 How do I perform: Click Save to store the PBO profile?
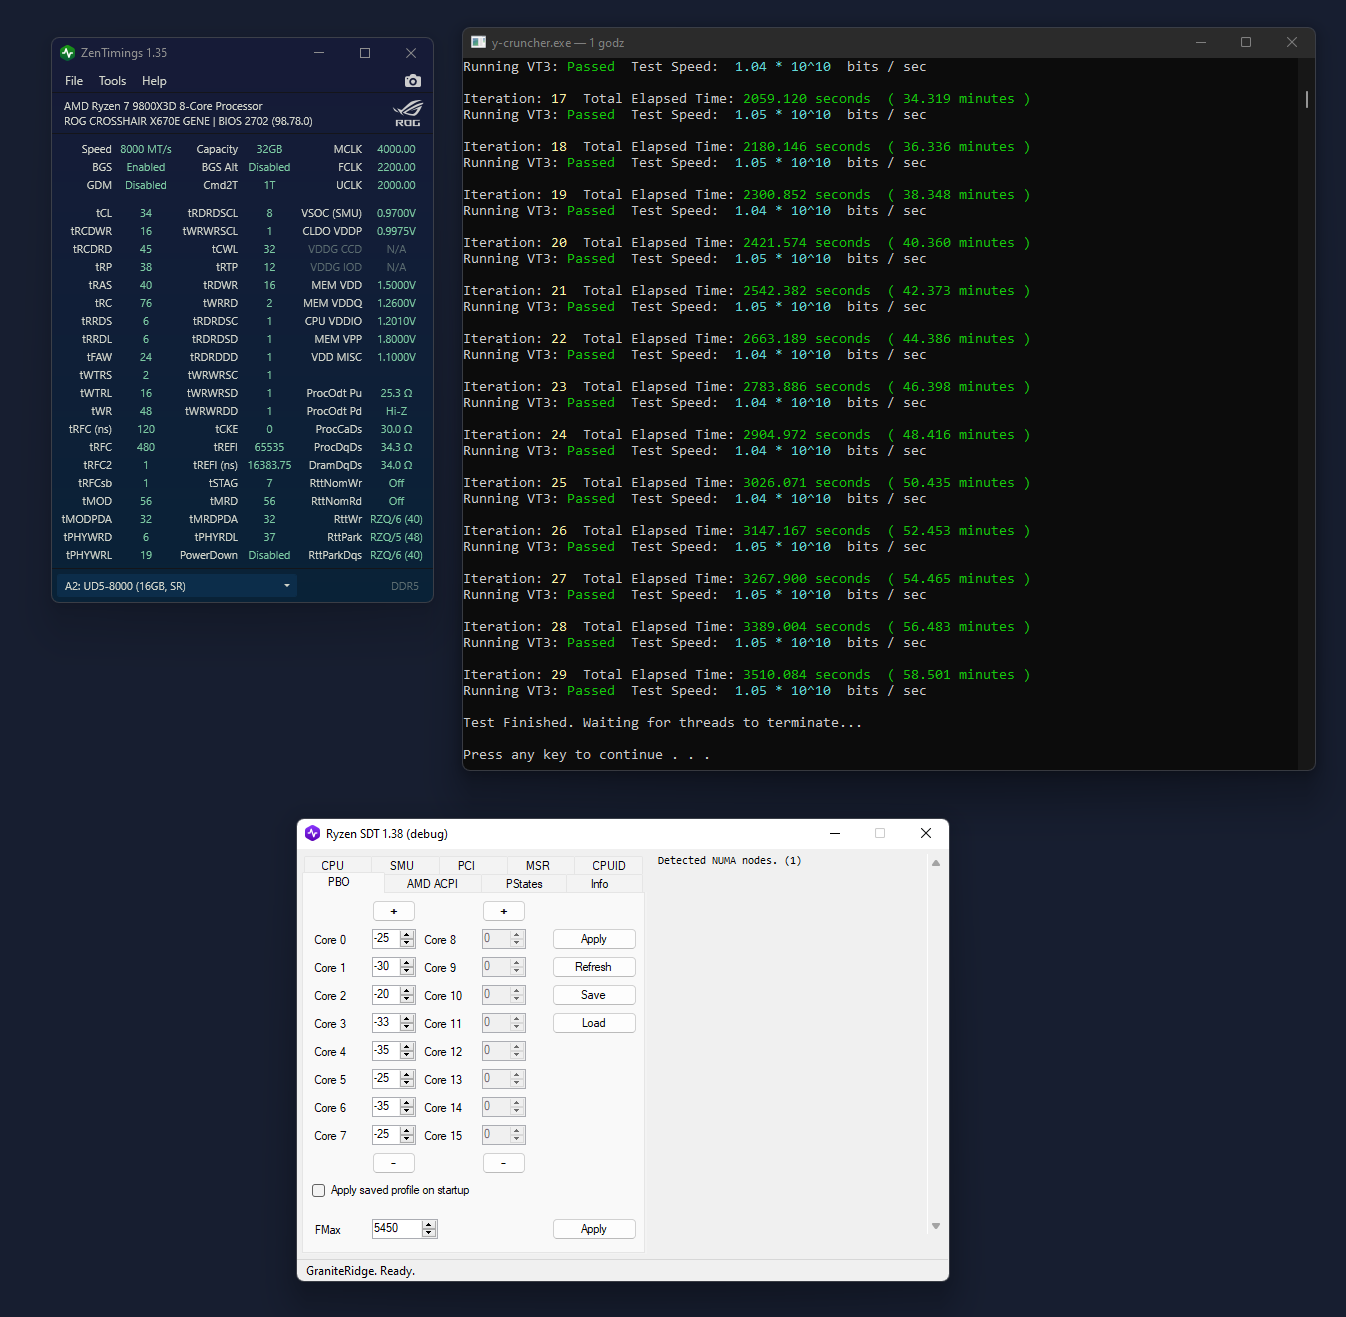593,995
